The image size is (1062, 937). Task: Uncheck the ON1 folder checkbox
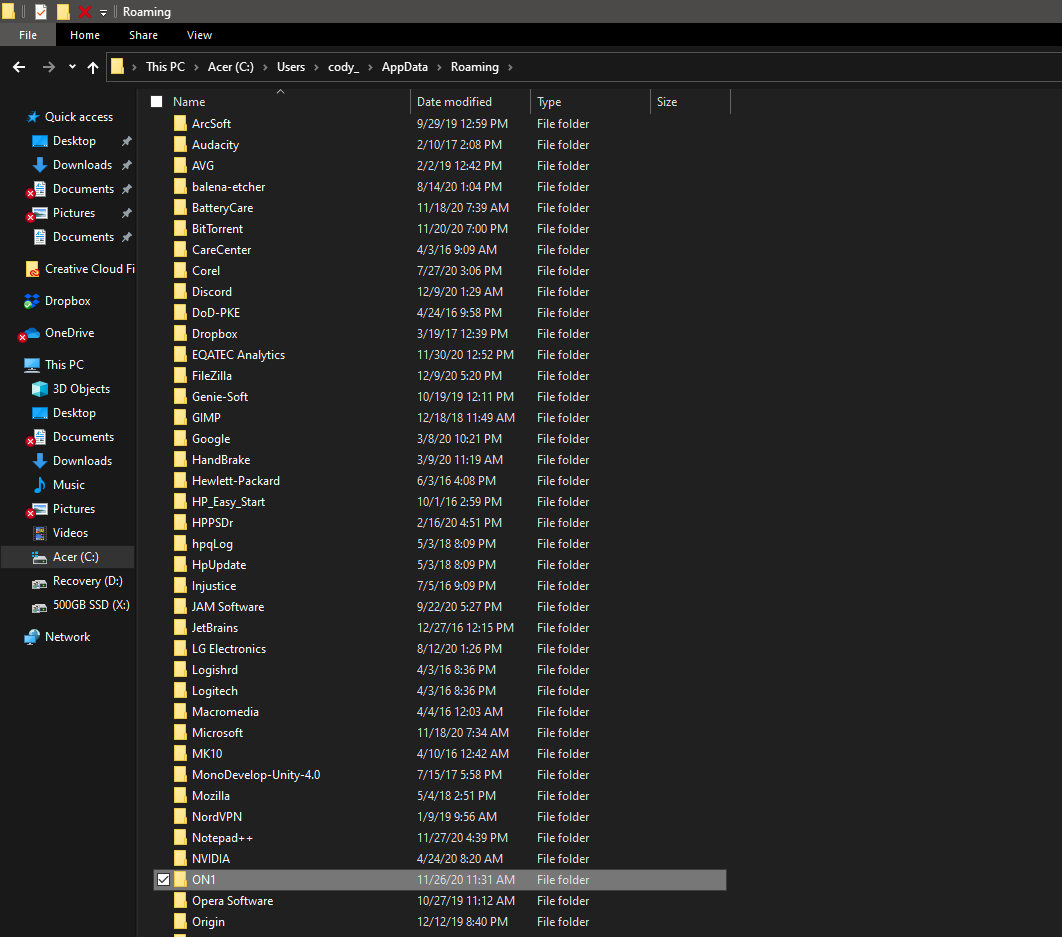pos(164,880)
